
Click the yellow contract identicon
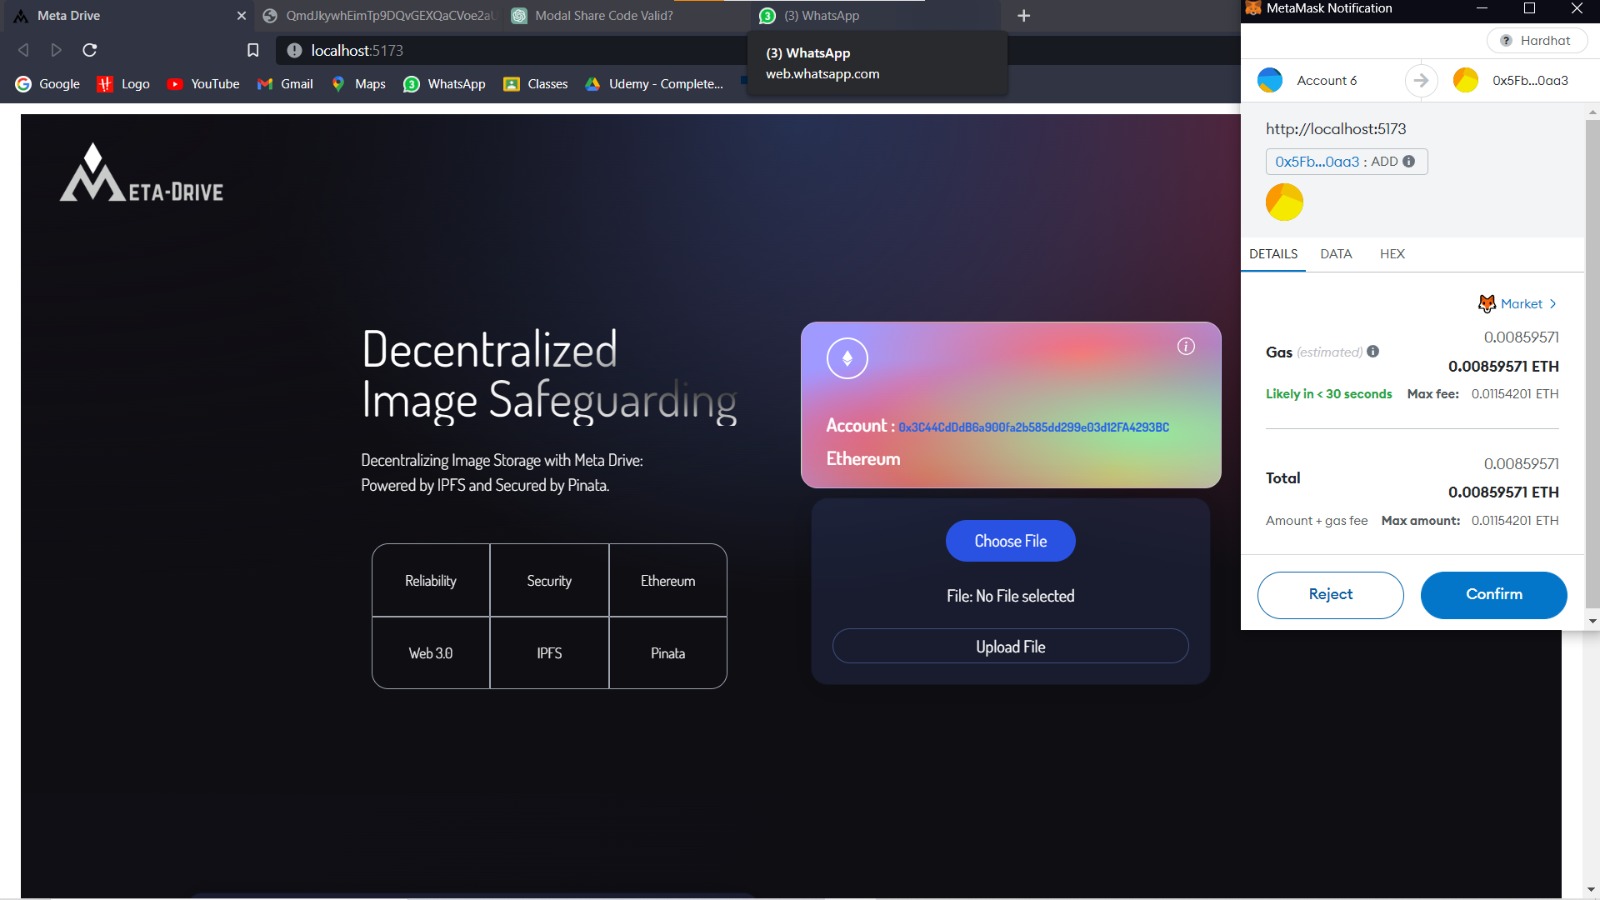pyautogui.click(x=1285, y=202)
